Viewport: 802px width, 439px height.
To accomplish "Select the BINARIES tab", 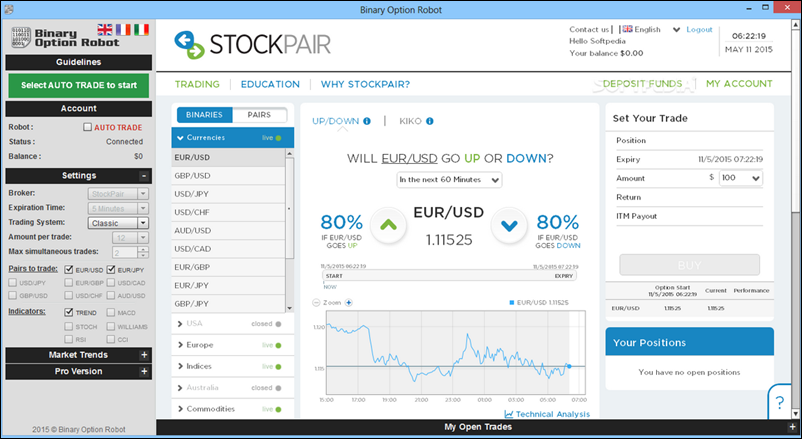I will [x=205, y=115].
